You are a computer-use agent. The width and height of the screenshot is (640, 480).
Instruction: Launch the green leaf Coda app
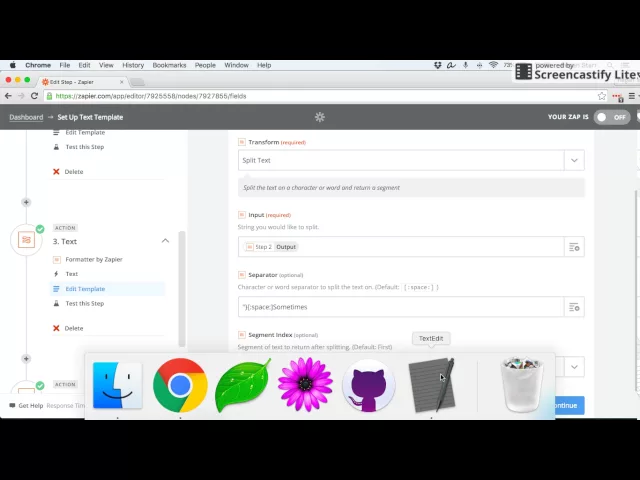pos(242,385)
